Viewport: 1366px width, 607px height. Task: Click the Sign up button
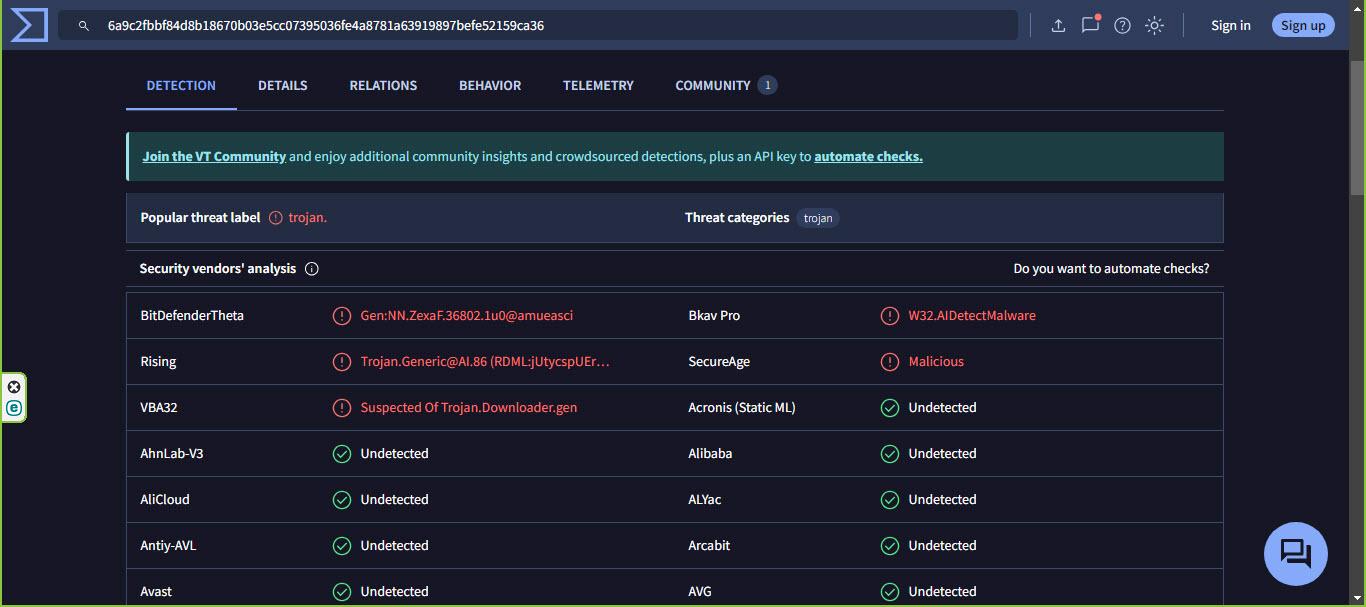point(1303,26)
